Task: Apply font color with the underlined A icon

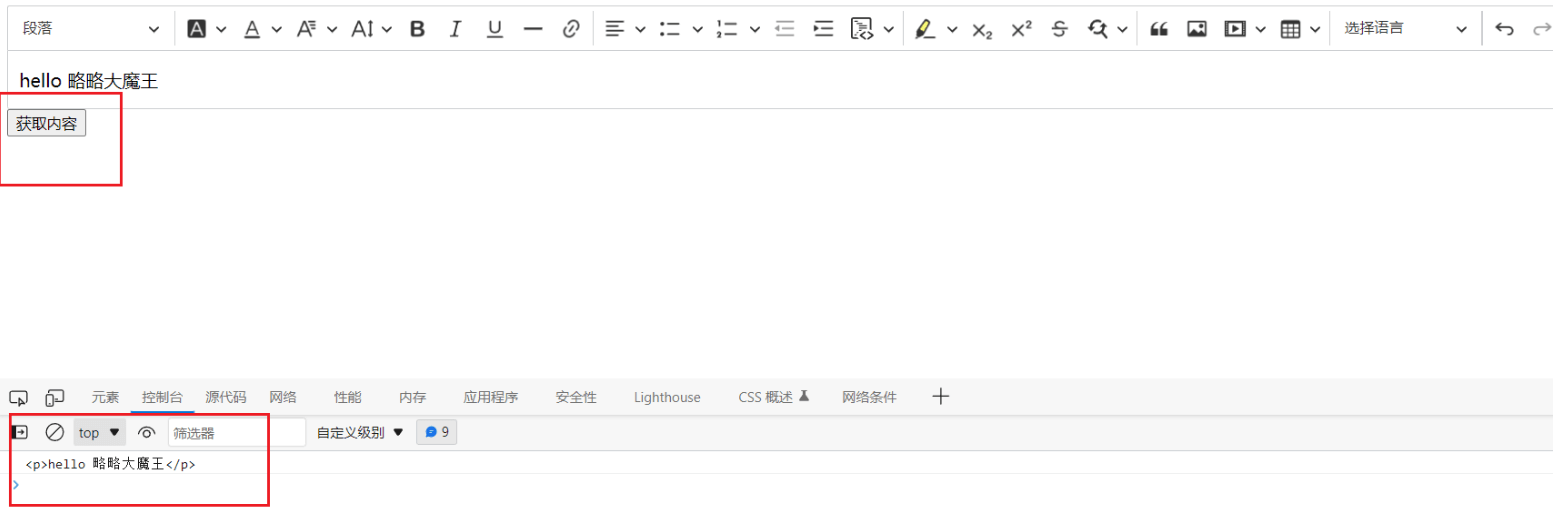Action: (252, 29)
